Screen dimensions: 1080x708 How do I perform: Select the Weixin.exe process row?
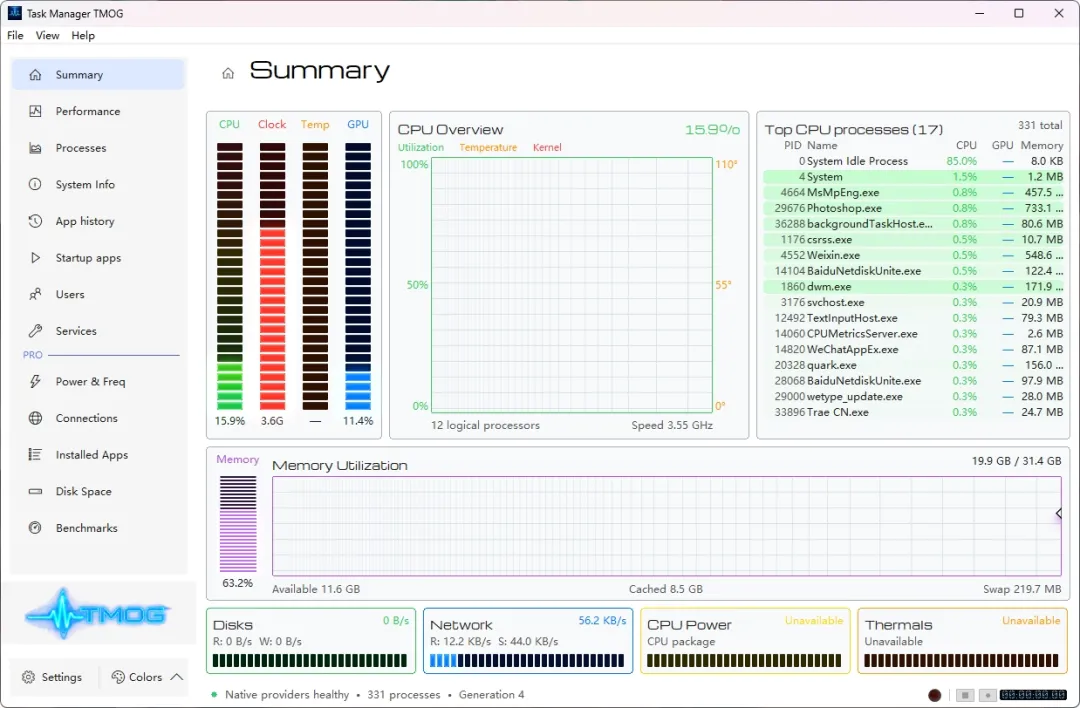(x=913, y=255)
